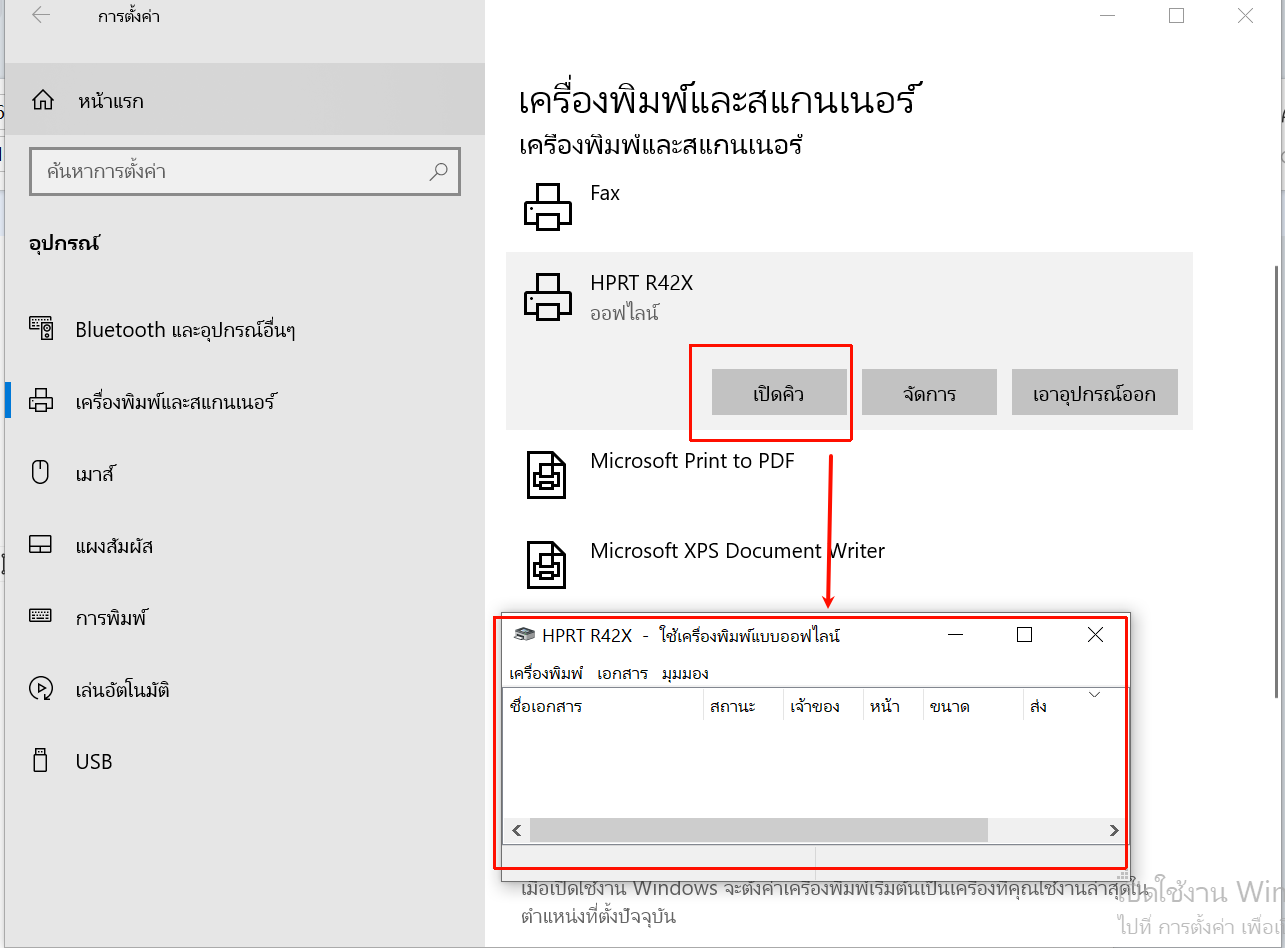Click the search magnifier icon in settings box
This screenshot has width=1285, height=948.
click(438, 172)
